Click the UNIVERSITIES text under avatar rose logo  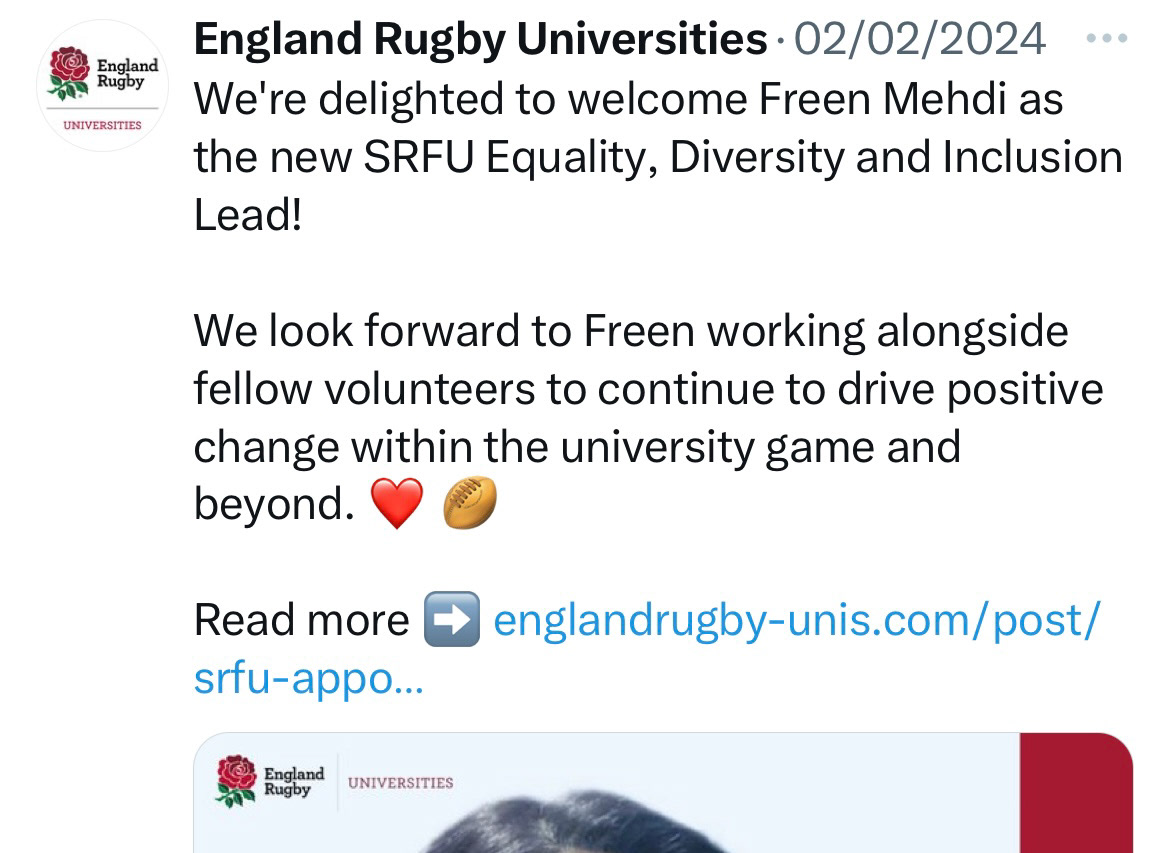coord(102,126)
